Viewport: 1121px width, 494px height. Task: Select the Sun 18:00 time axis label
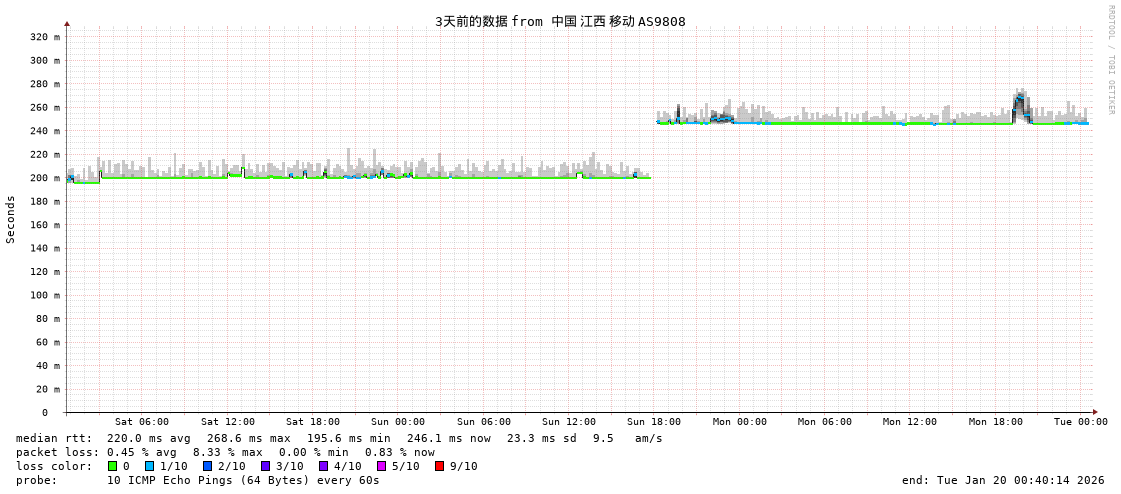(x=654, y=422)
